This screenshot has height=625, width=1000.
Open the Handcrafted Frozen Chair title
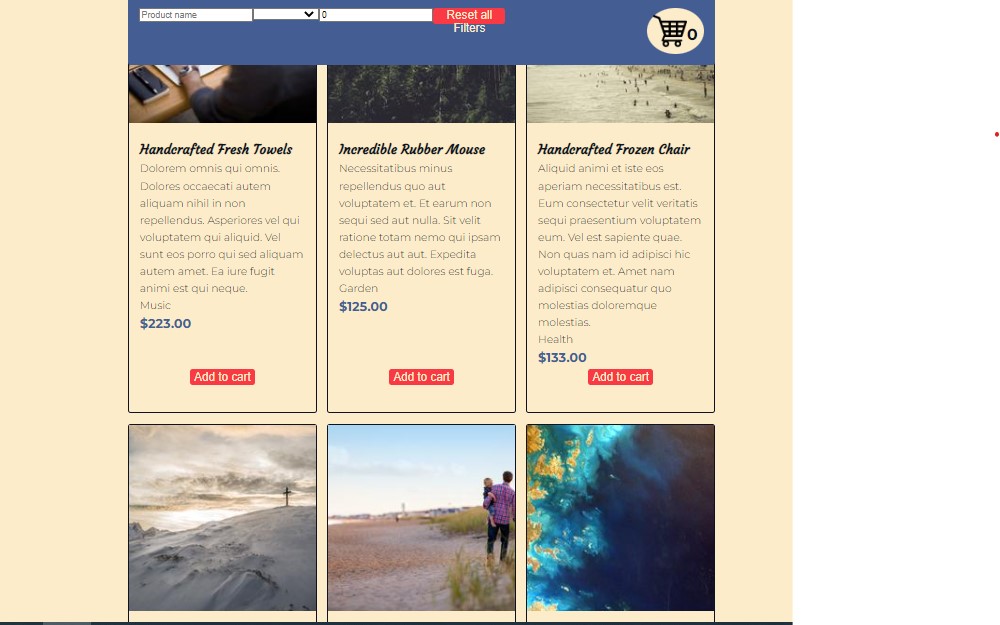point(614,149)
